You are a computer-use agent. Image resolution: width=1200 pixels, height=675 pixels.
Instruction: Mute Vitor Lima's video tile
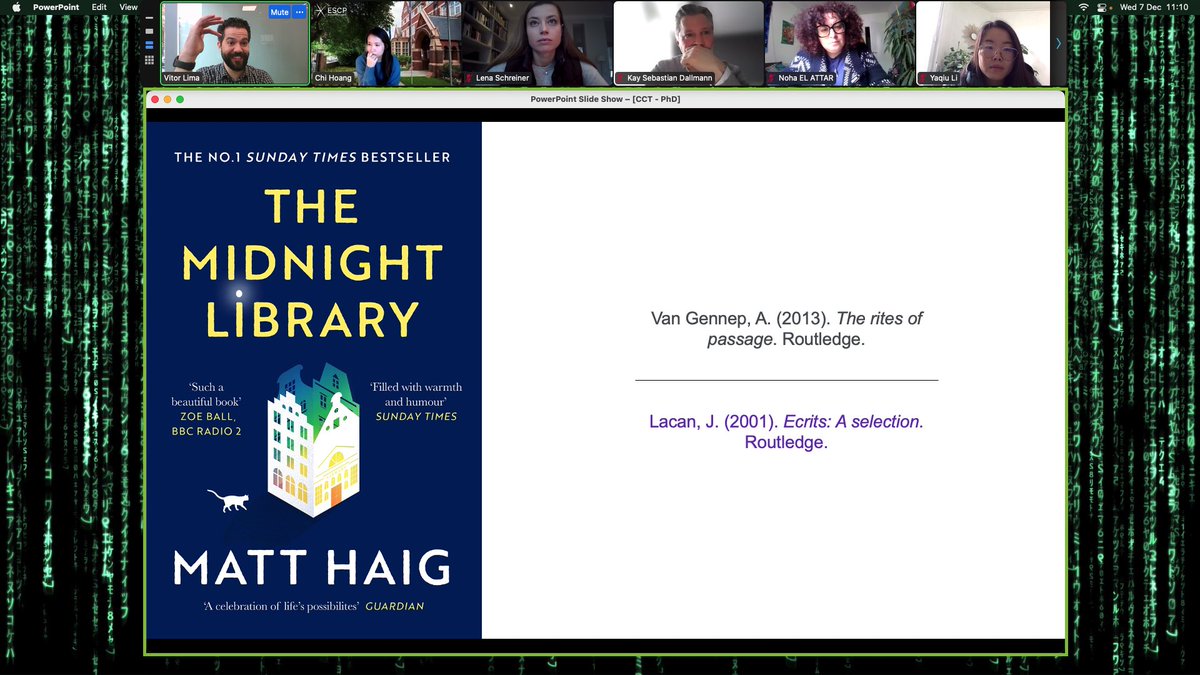[279, 12]
